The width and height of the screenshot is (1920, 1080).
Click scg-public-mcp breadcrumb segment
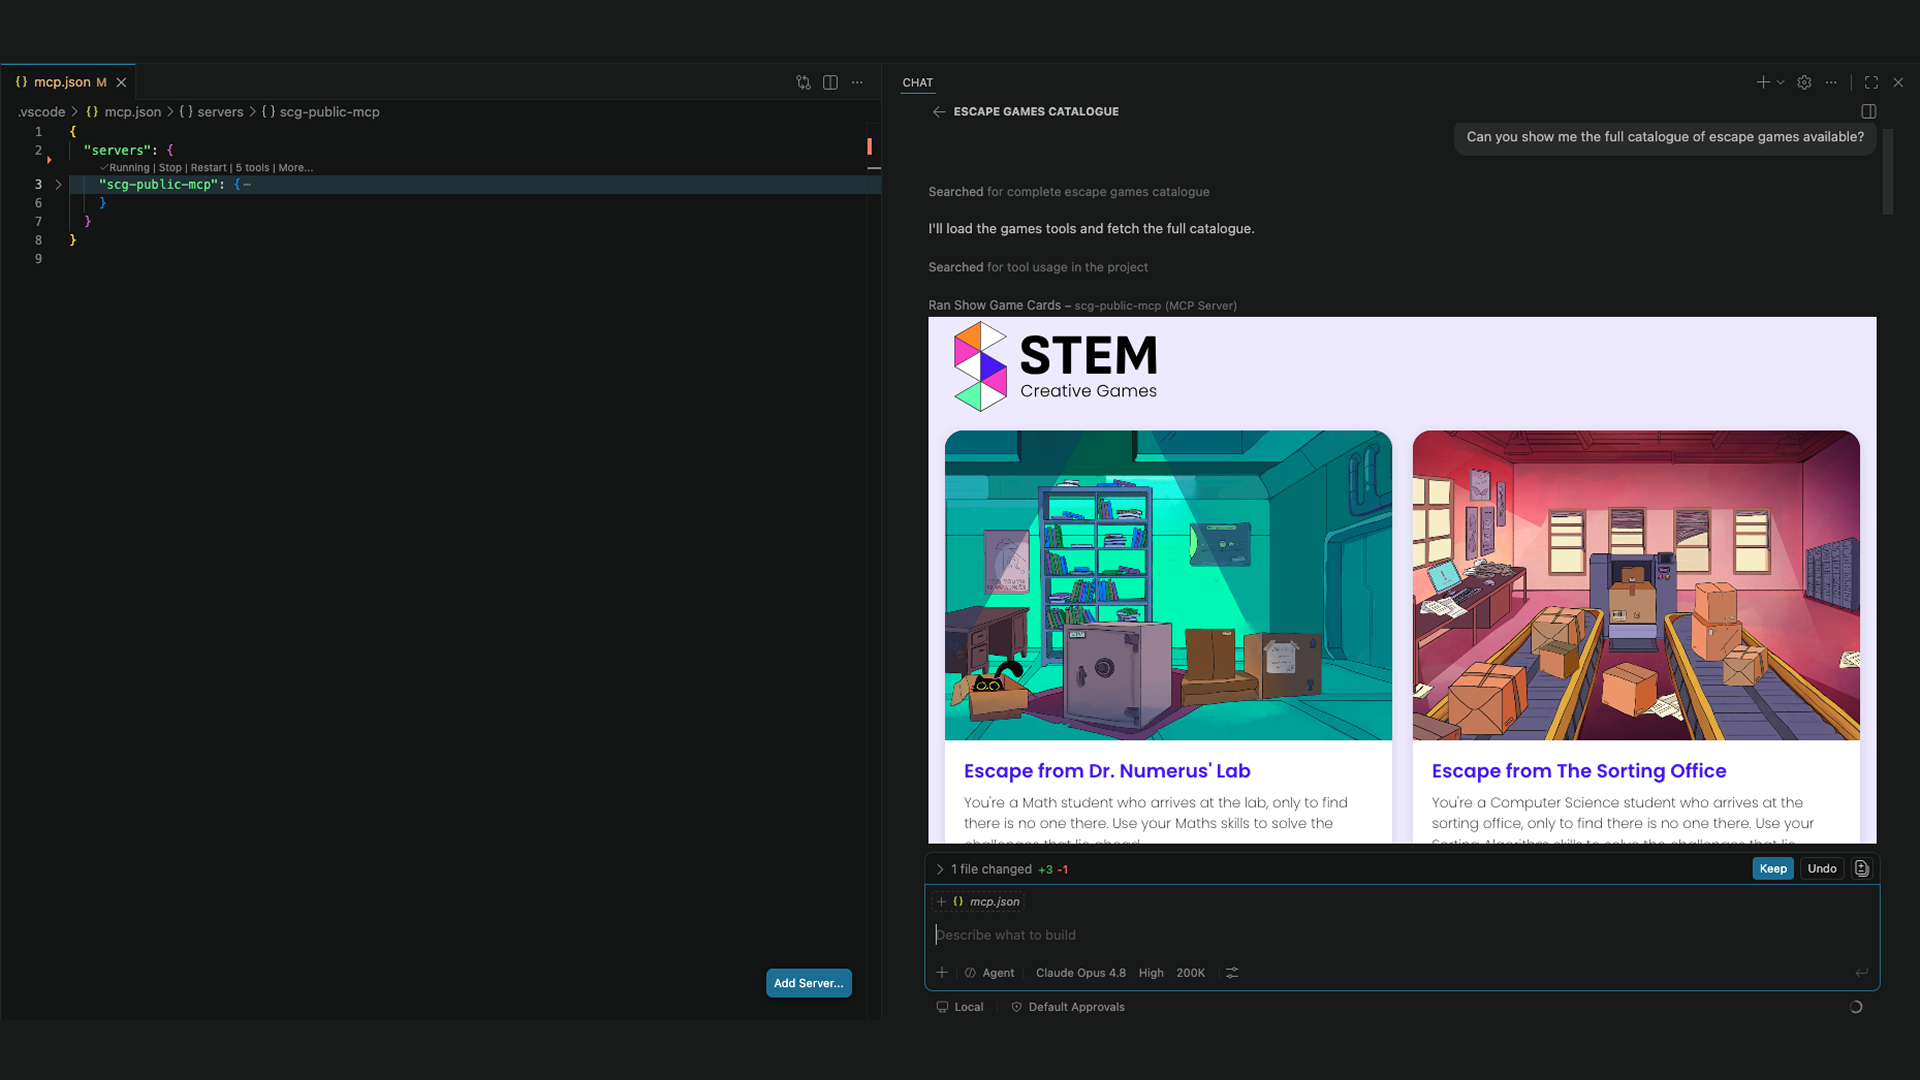point(321,112)
